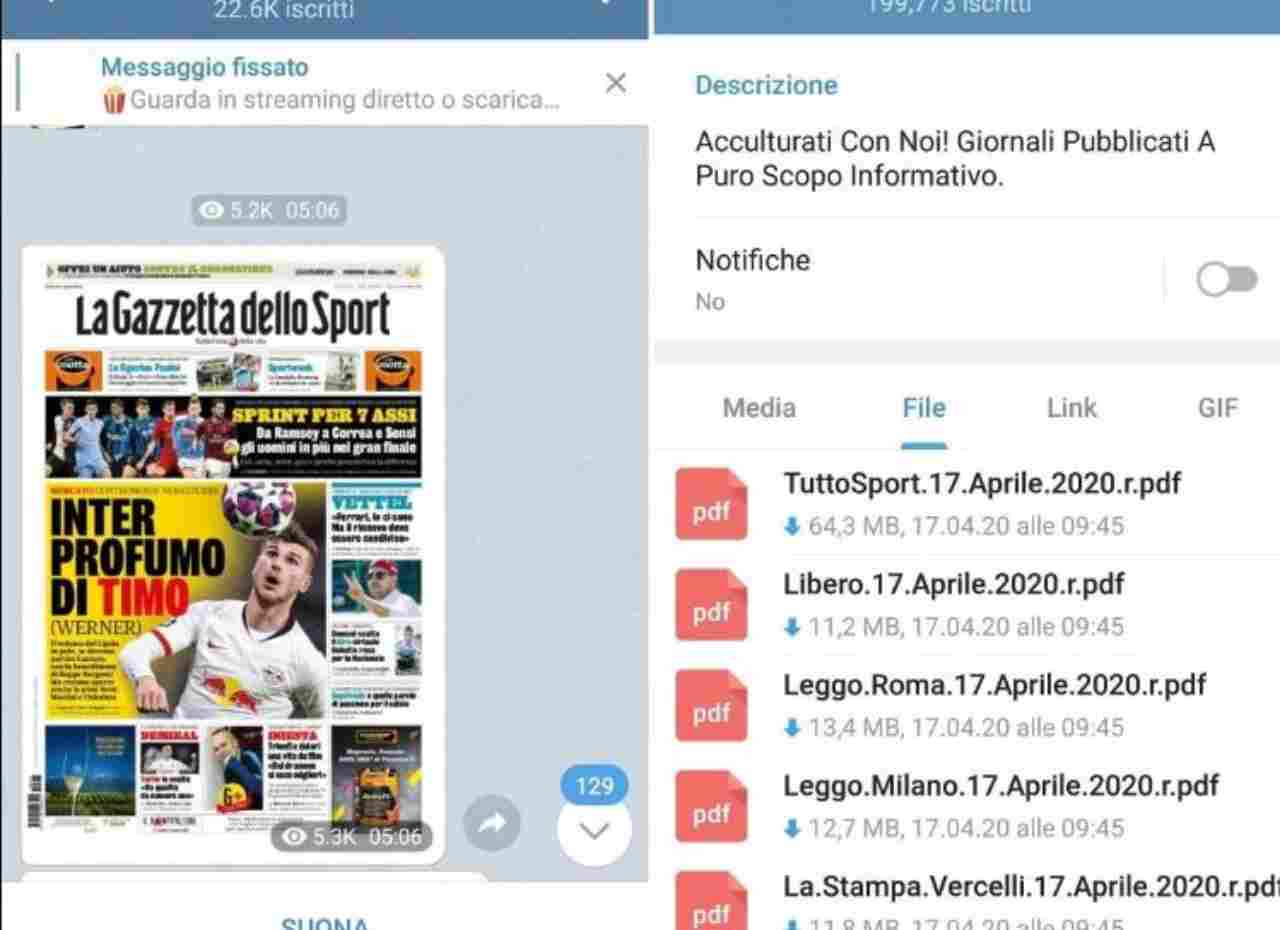
Task: Switch to the Media tab
Action: pyautogui.click(x=759, y=408)
